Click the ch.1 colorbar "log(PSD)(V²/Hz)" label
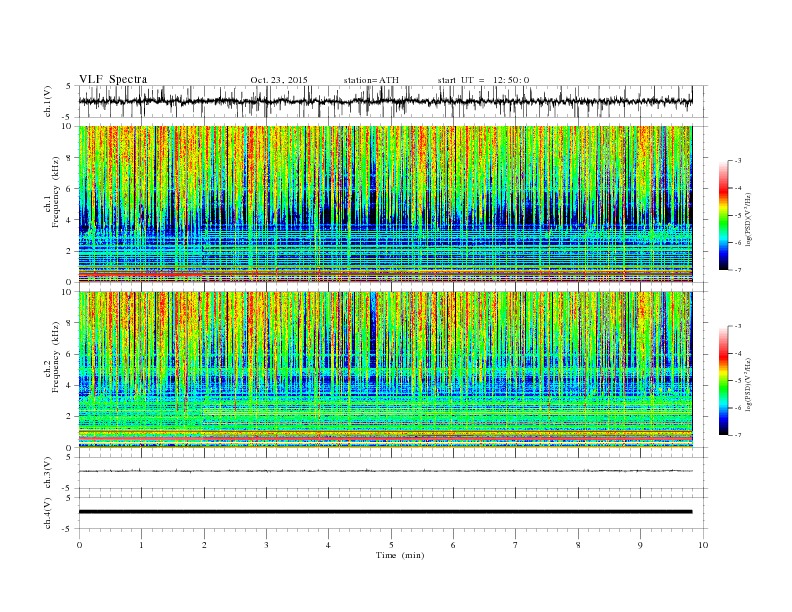The width and height of the screenshot is (792, 612). point(749,218)
